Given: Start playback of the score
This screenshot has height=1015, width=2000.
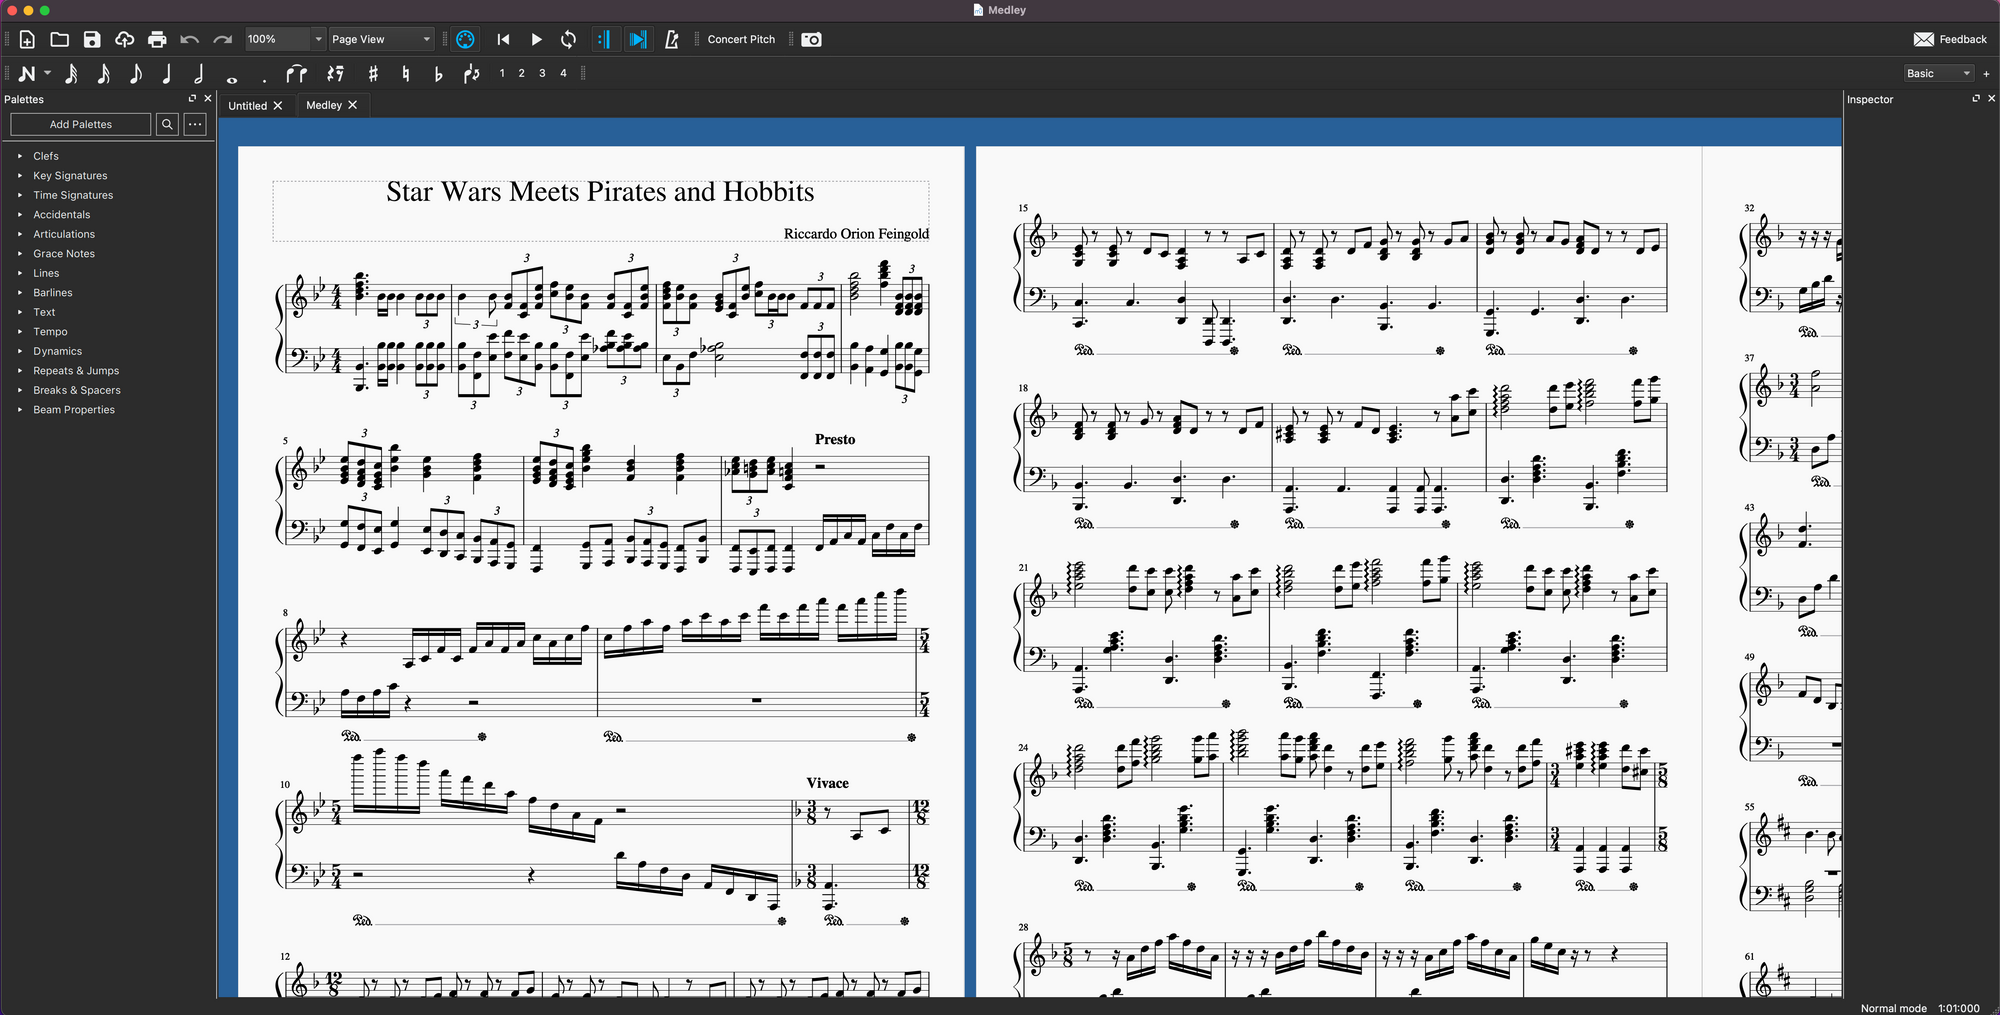Looking at the screenshot, I should [536, 39].
